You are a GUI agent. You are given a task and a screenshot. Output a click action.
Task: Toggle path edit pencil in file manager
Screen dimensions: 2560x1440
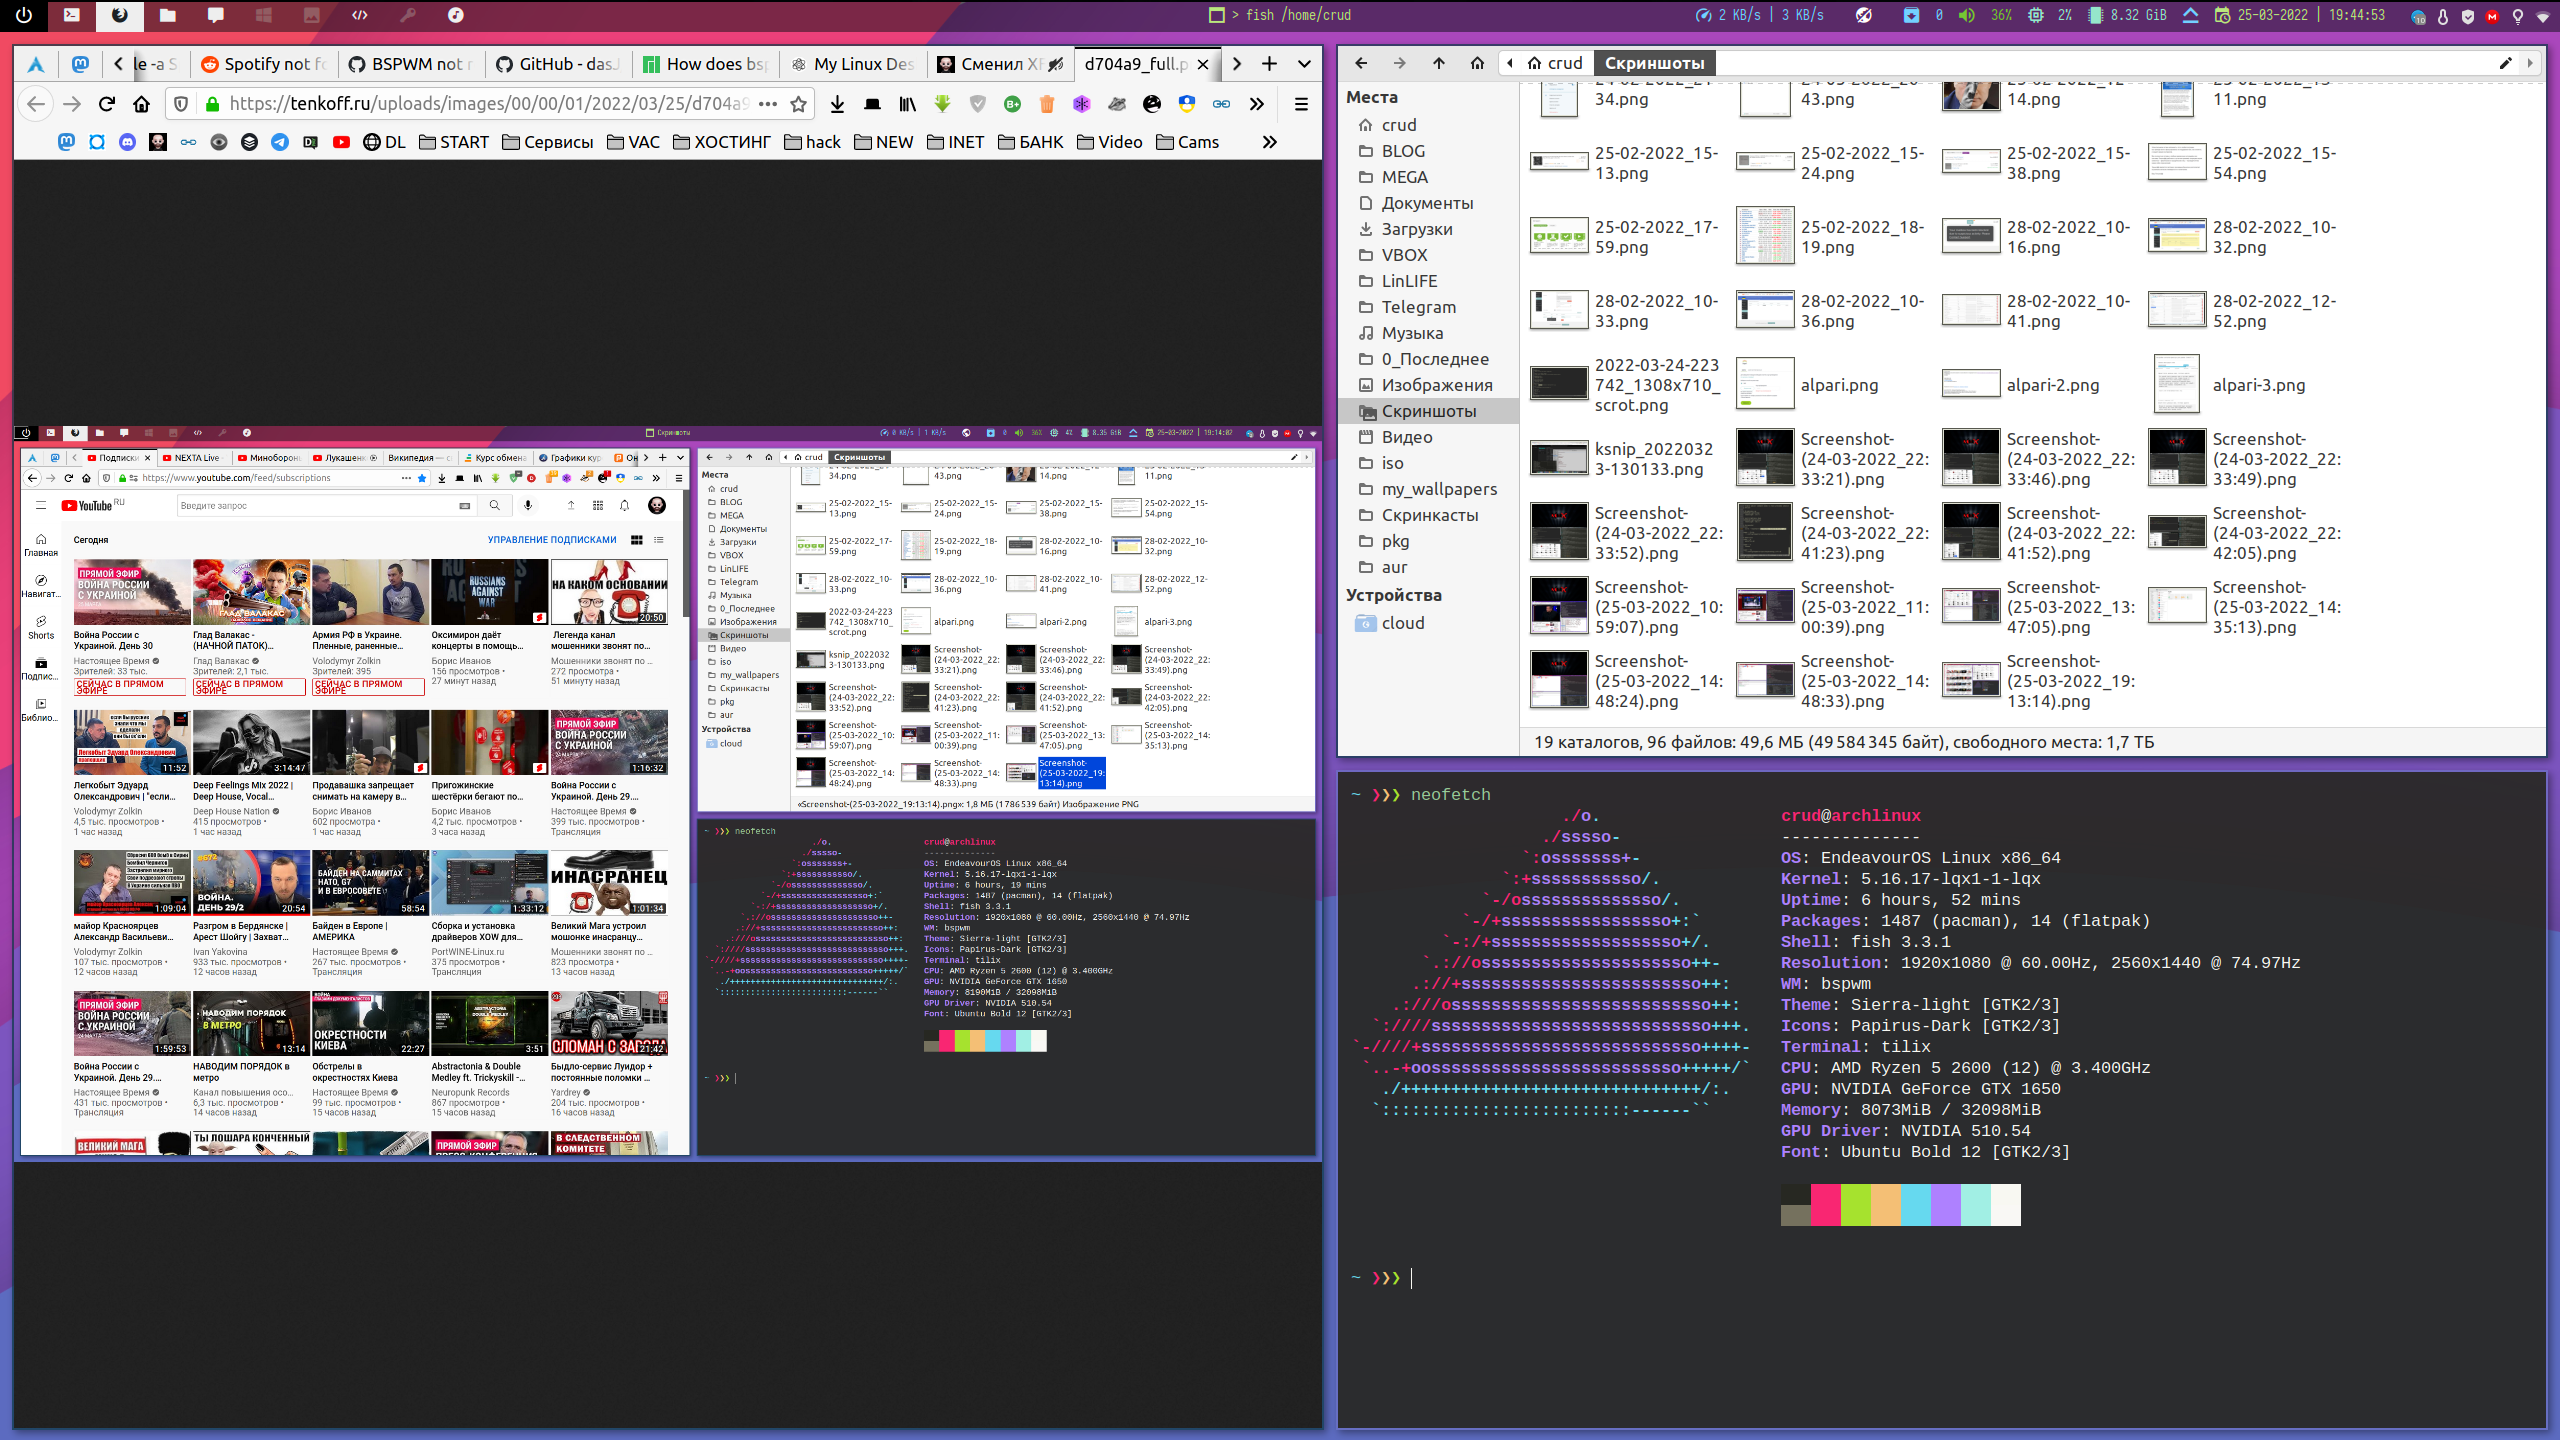pos(2505,63)
